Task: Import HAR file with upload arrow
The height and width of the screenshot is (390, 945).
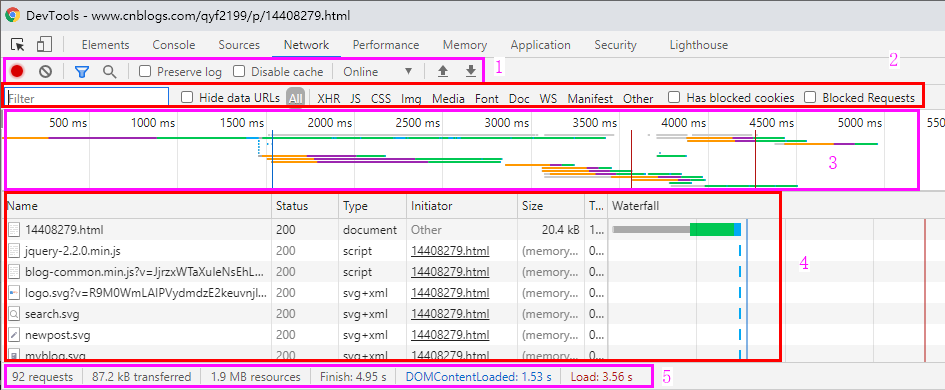Action: pos(443,72)
